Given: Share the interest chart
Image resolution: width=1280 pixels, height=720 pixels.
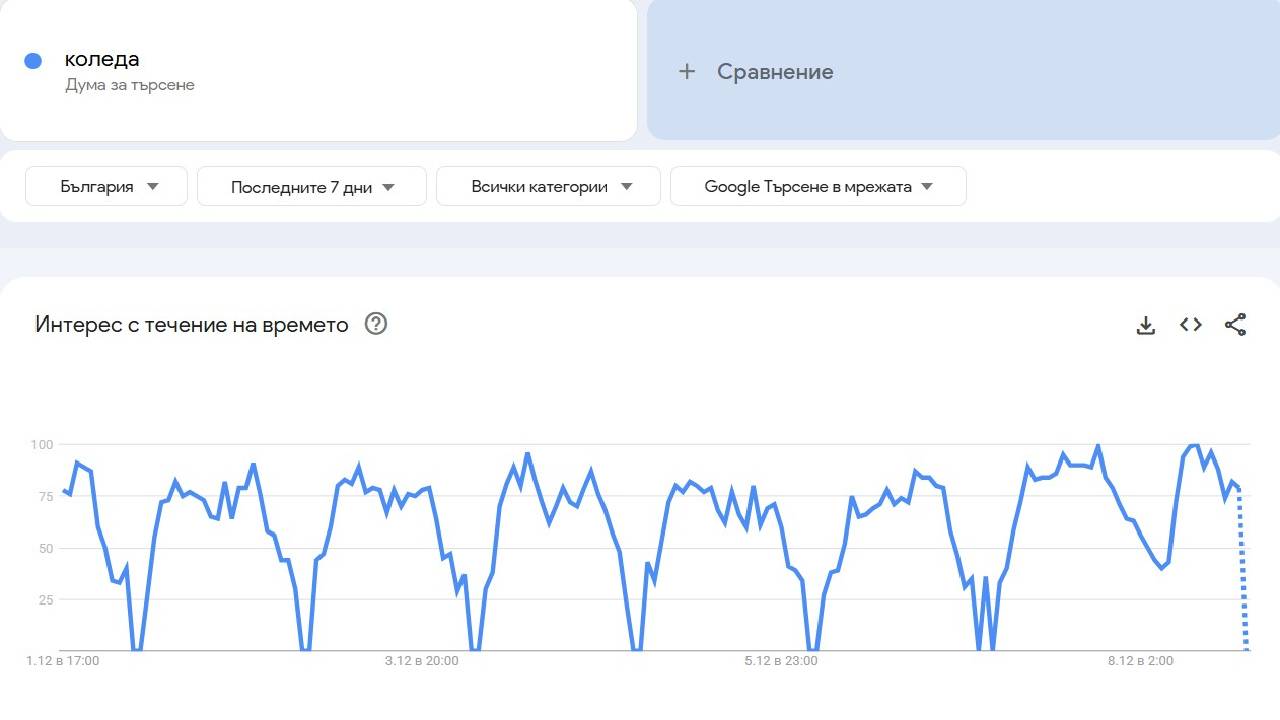Looking at the screenshot, I should [1236, 324].
